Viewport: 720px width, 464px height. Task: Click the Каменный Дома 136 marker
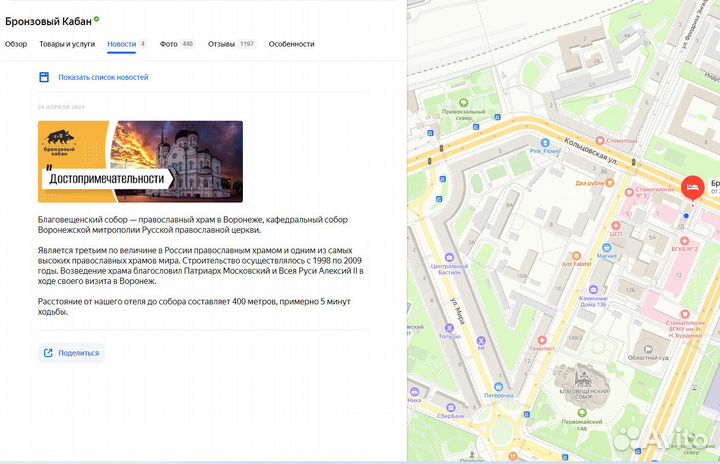pyautogui.click(x=593, y=289)
